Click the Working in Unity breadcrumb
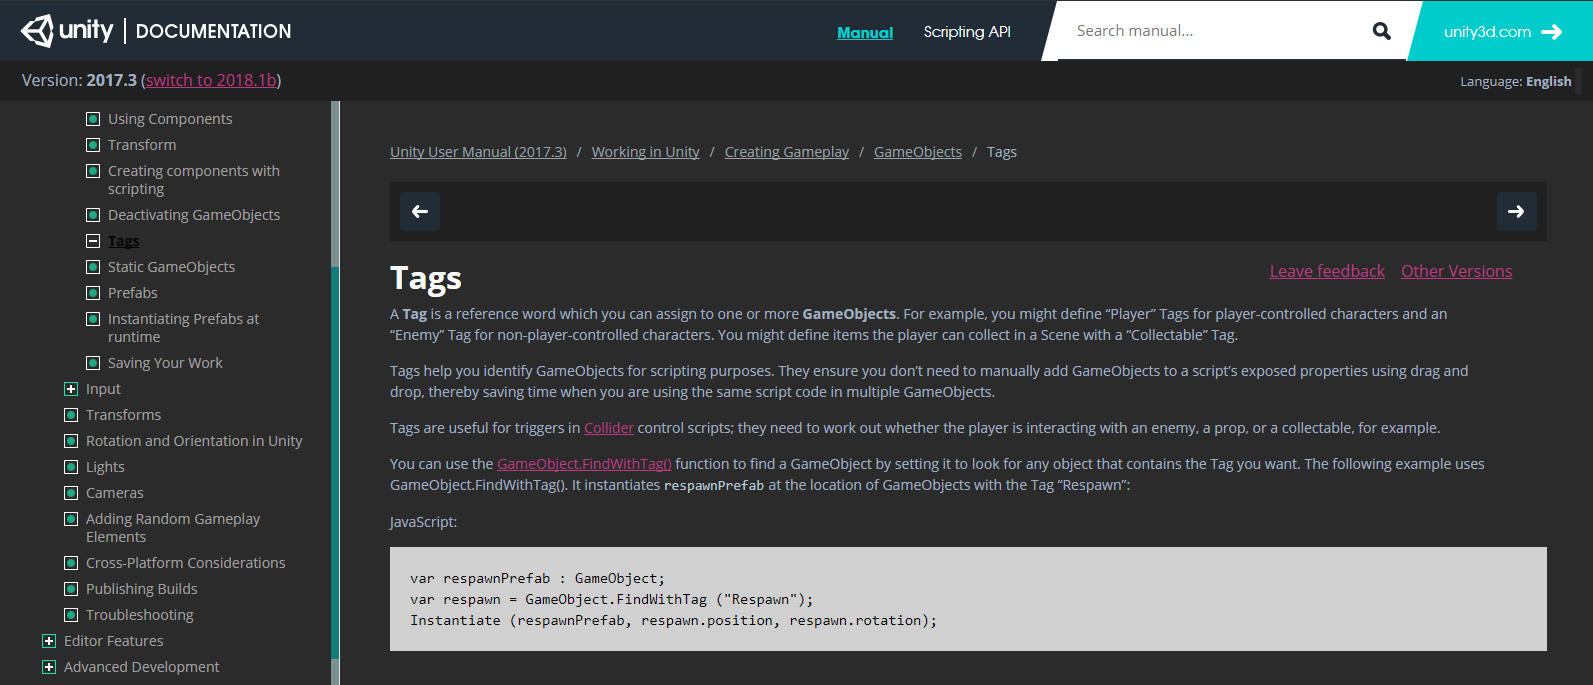 tap(645, 152)
